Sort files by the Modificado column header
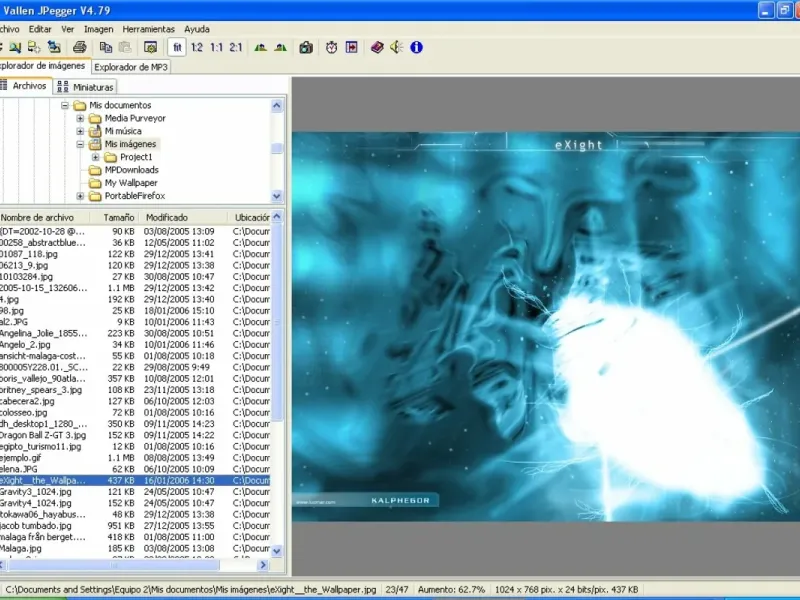This screenshot has height=600, width=800. (167, 217)
